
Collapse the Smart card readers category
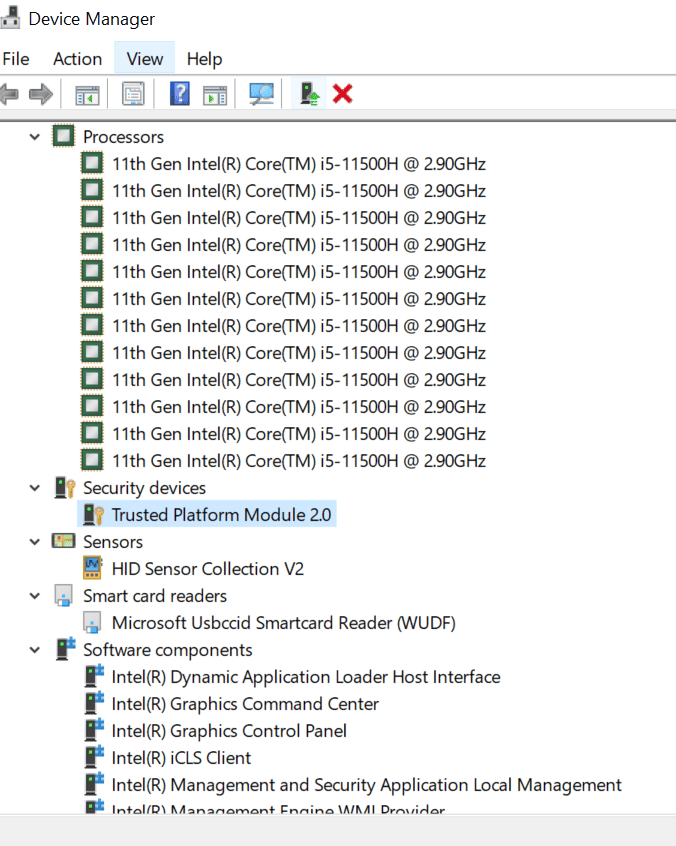pyautogui.click(x=35, y=596)
